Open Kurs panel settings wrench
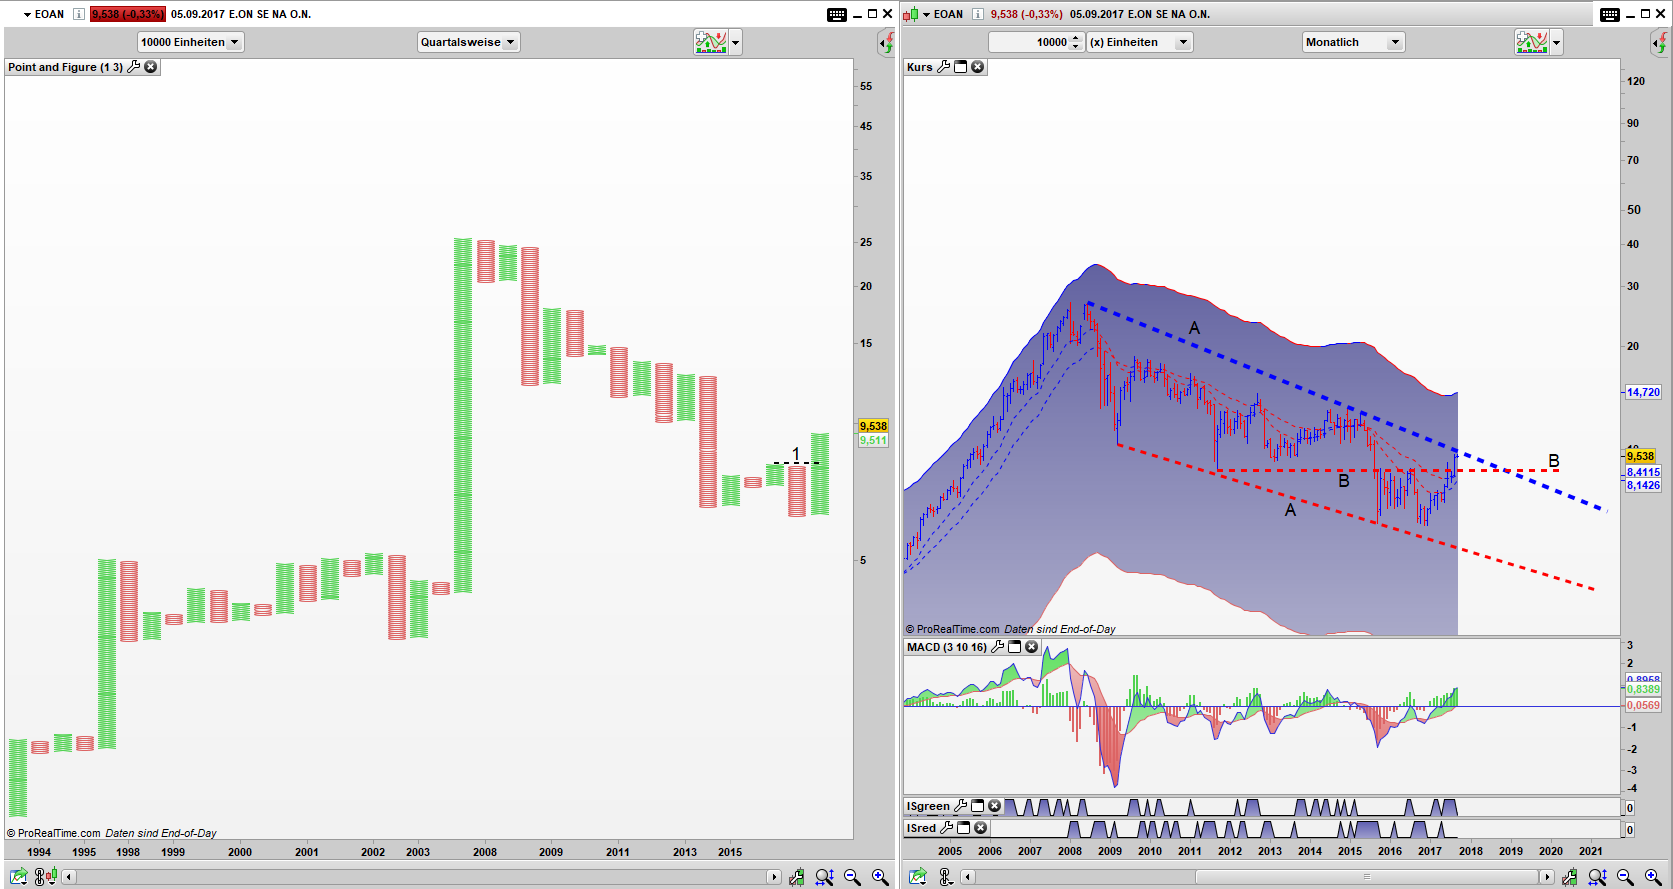The height and width of the screenshot is (889, 1673). pyautogui.click(x=943, y=67)
